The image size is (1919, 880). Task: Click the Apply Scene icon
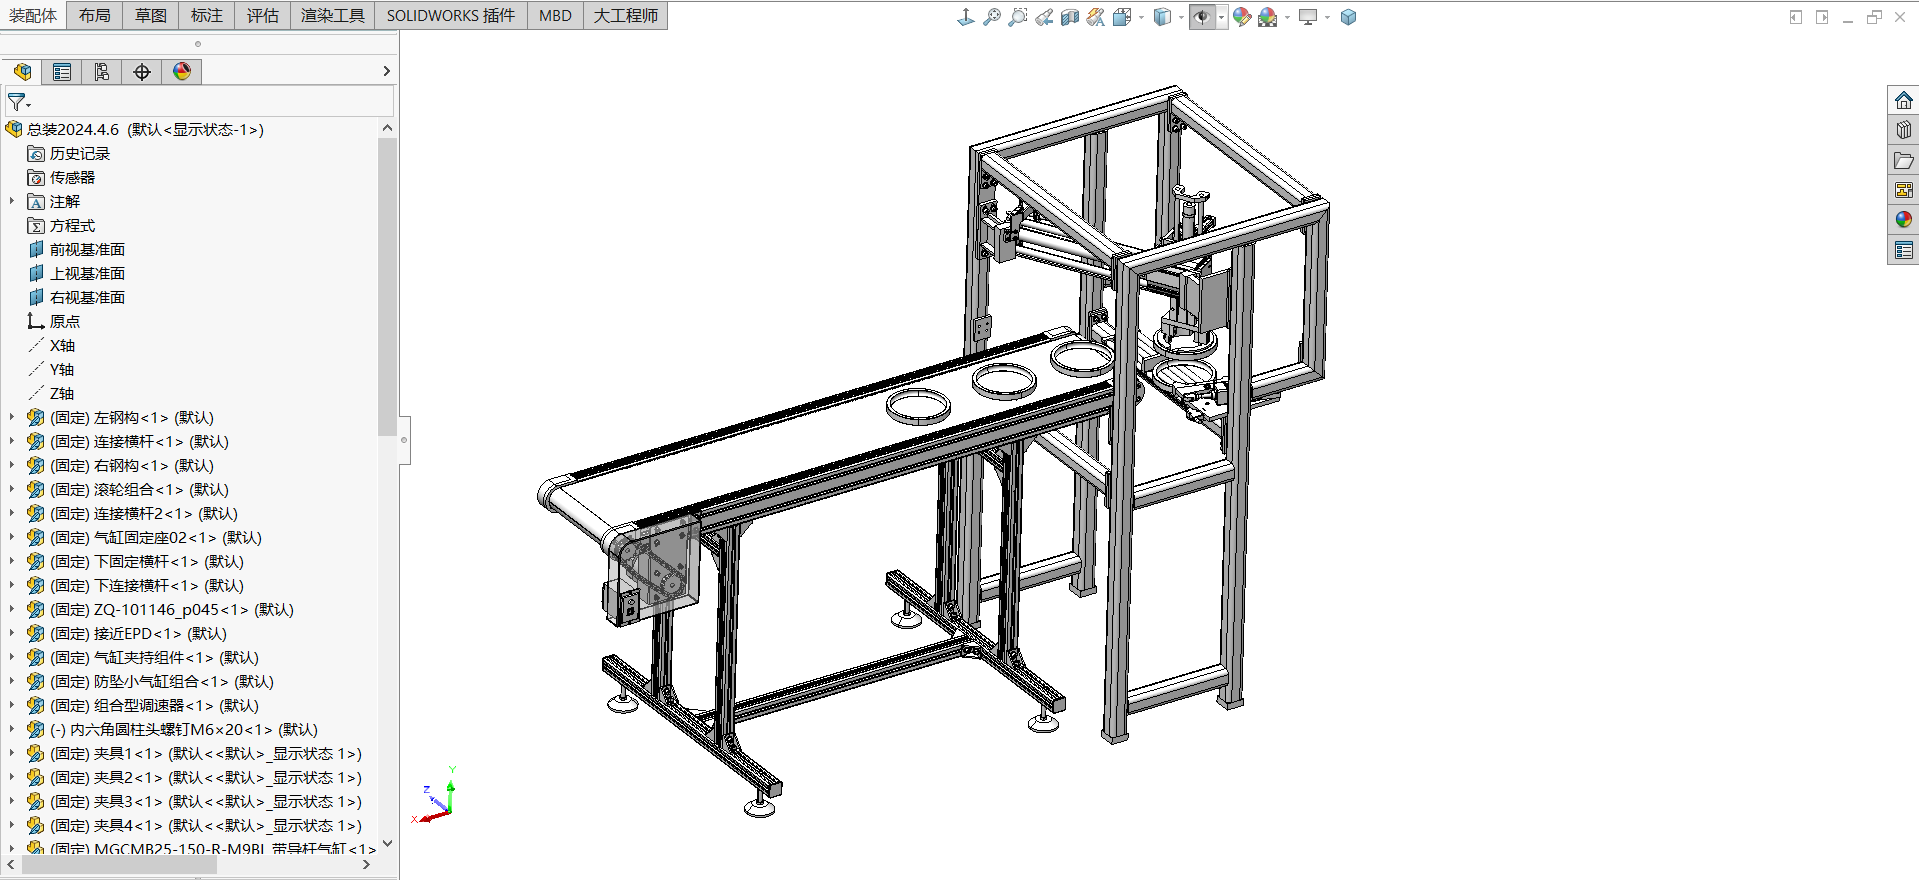click(x=1268, y=17)
